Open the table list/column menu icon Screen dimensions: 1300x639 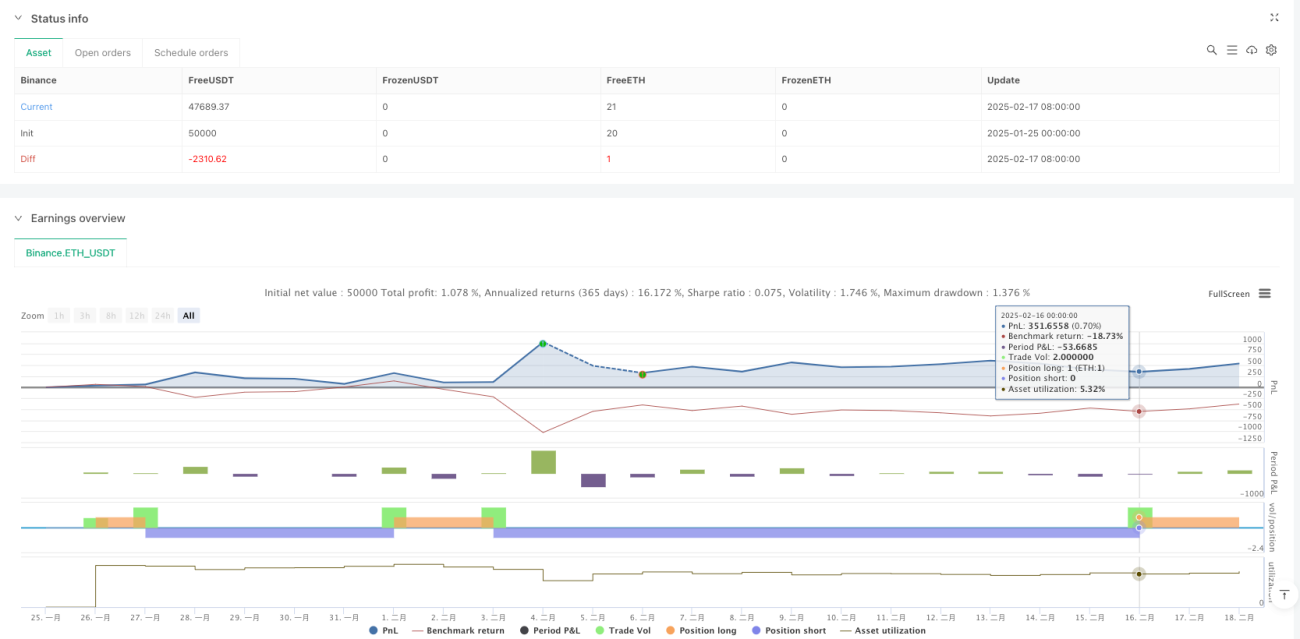coord(1232,50)
